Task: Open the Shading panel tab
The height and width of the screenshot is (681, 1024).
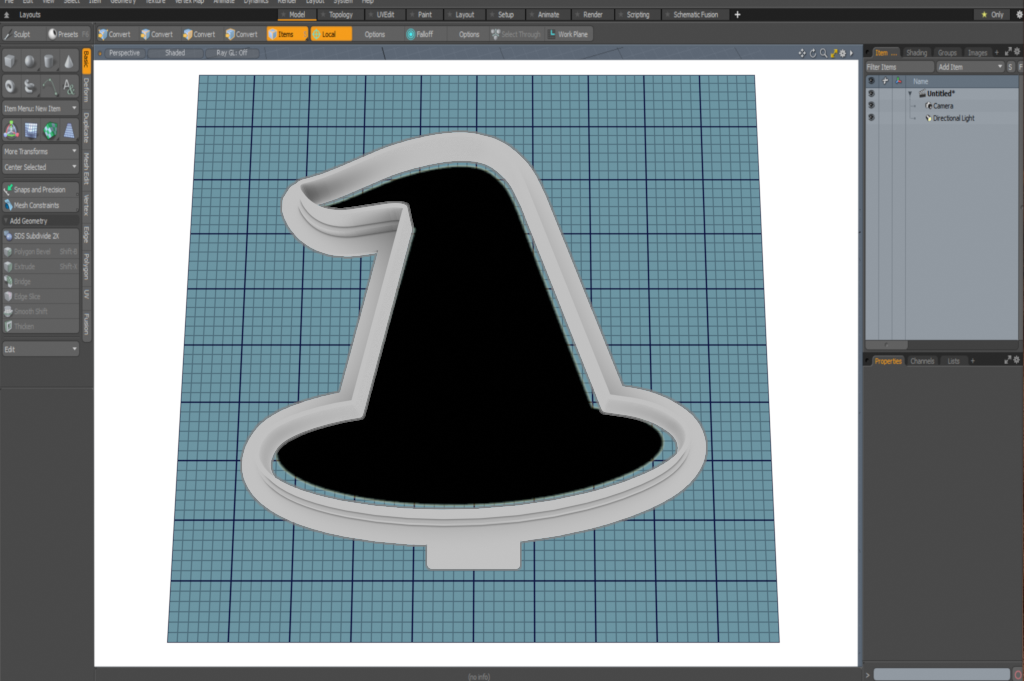Action: pos(916,52)
